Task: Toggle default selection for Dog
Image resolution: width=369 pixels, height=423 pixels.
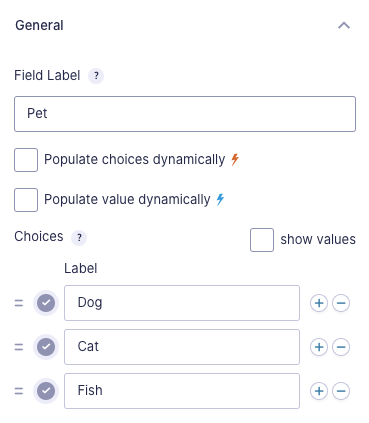Action: click(x=46, y=303)
